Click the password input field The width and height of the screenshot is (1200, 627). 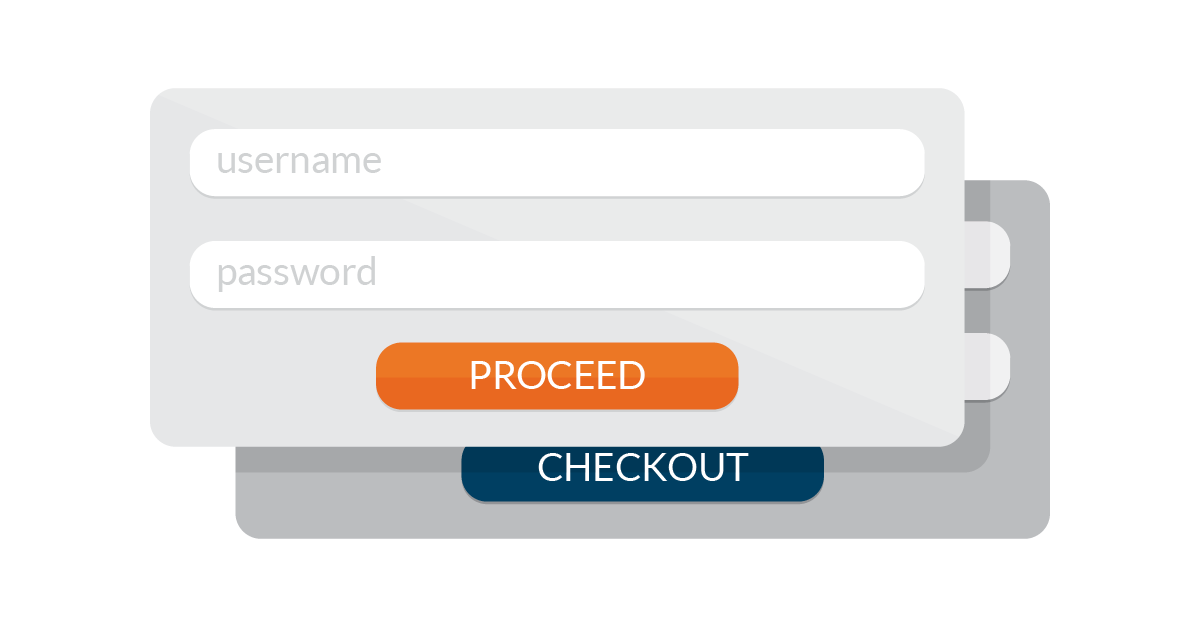point(557,273)
